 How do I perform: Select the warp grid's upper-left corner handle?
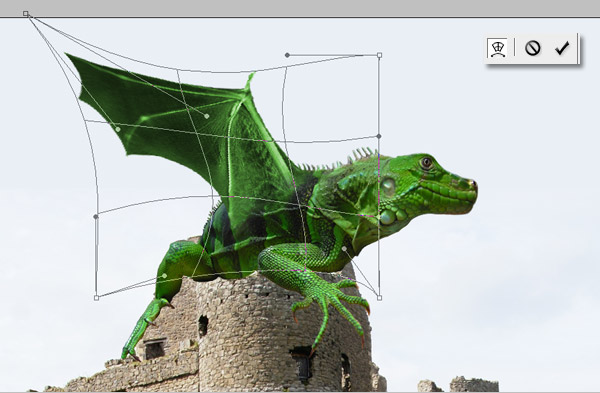[x=26, y=14]
